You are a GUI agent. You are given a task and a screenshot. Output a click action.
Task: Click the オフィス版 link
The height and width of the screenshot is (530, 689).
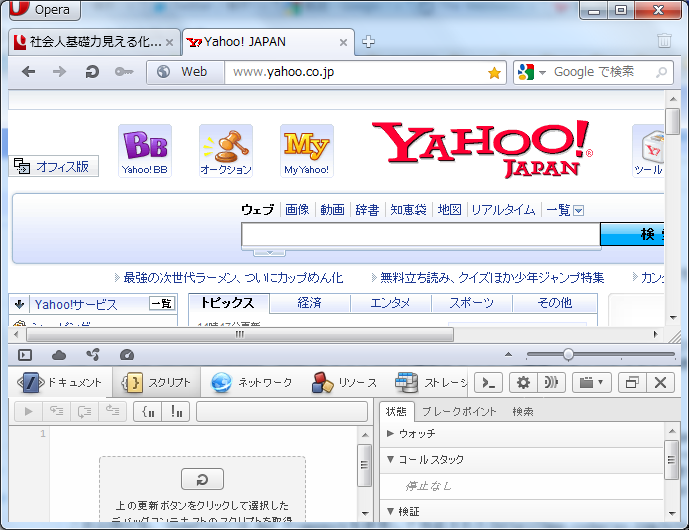[x=53, y=166]
